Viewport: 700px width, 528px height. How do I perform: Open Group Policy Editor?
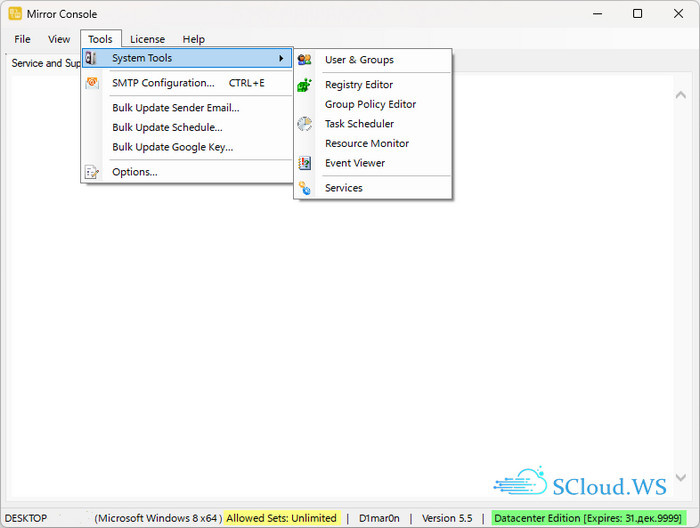tap(370, 104)
